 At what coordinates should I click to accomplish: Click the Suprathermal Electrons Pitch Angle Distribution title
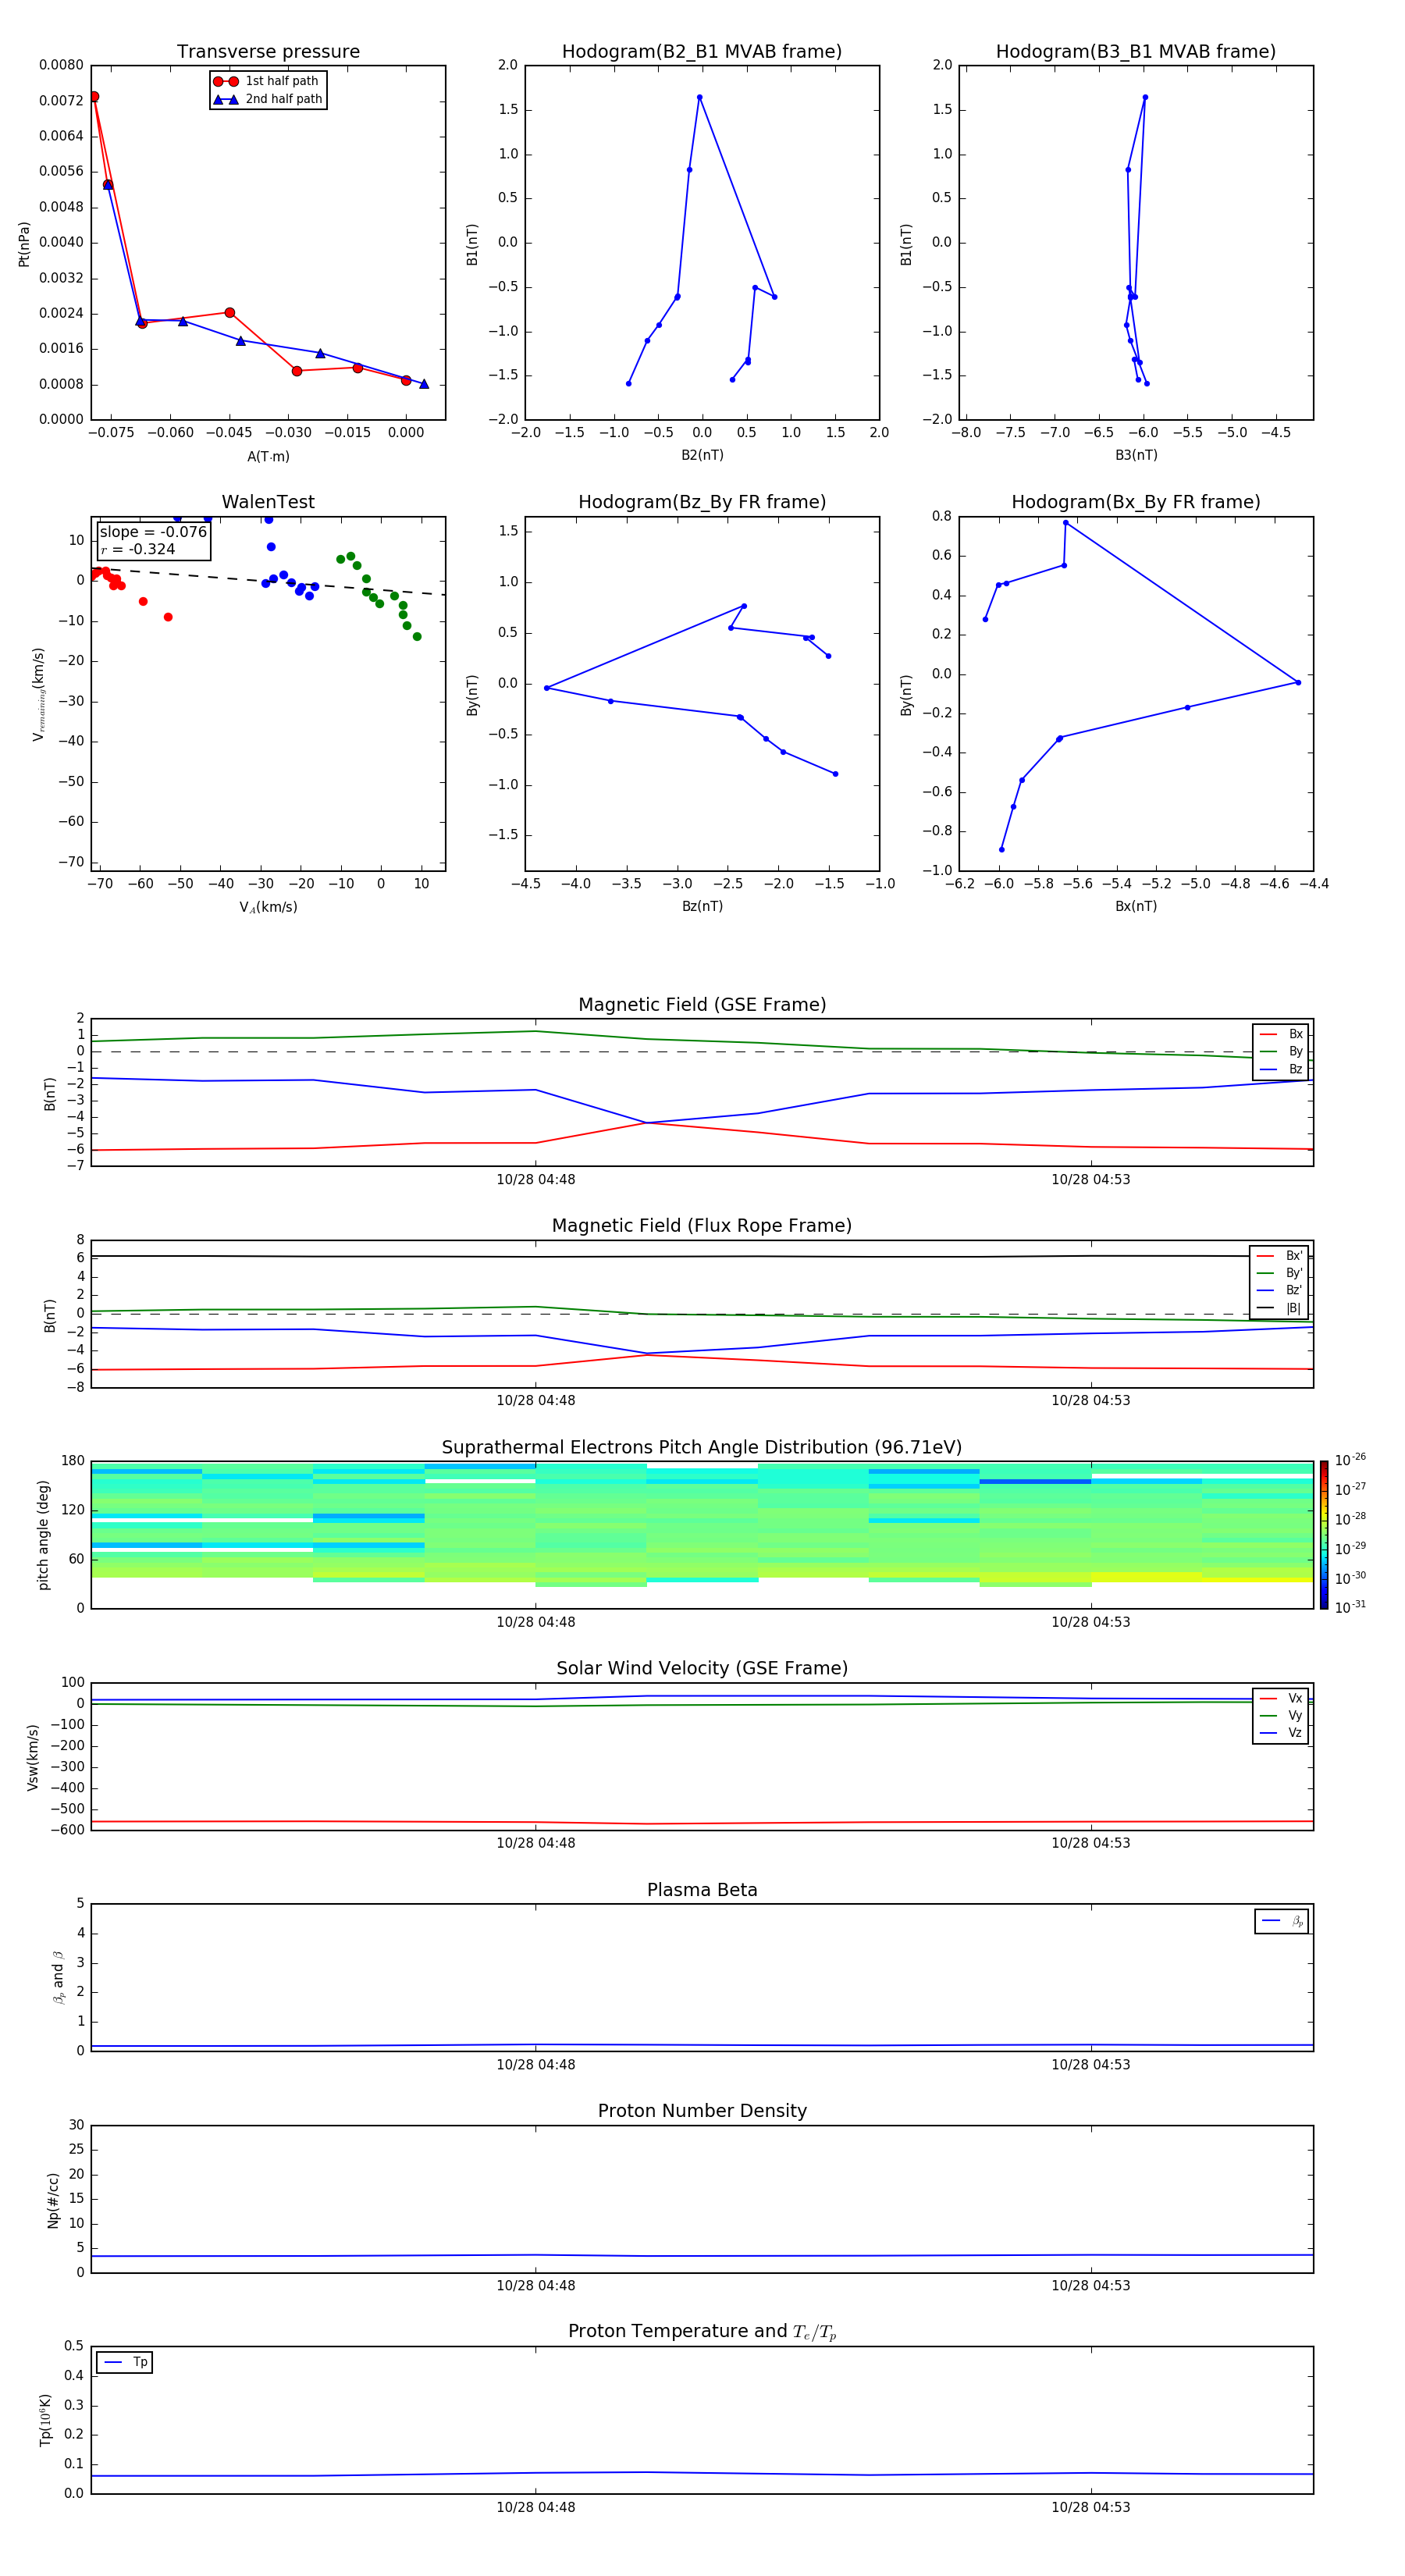pos(702,1448)
